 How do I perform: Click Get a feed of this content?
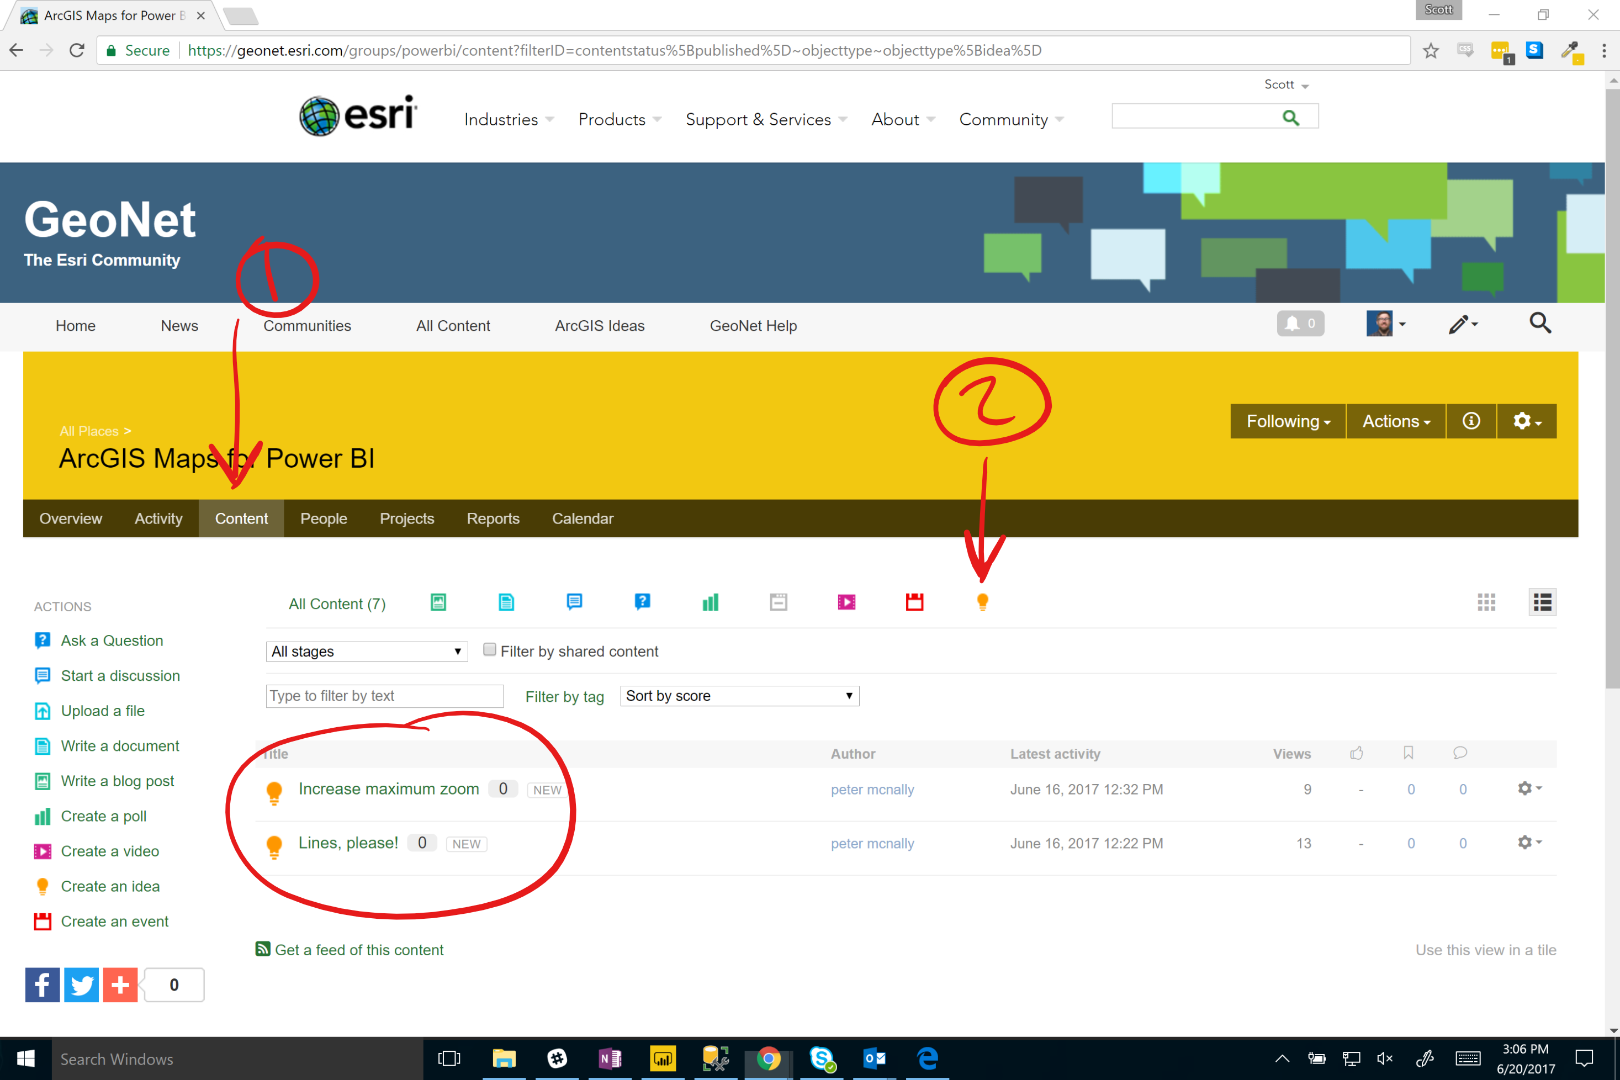click(x=359, y=950)
